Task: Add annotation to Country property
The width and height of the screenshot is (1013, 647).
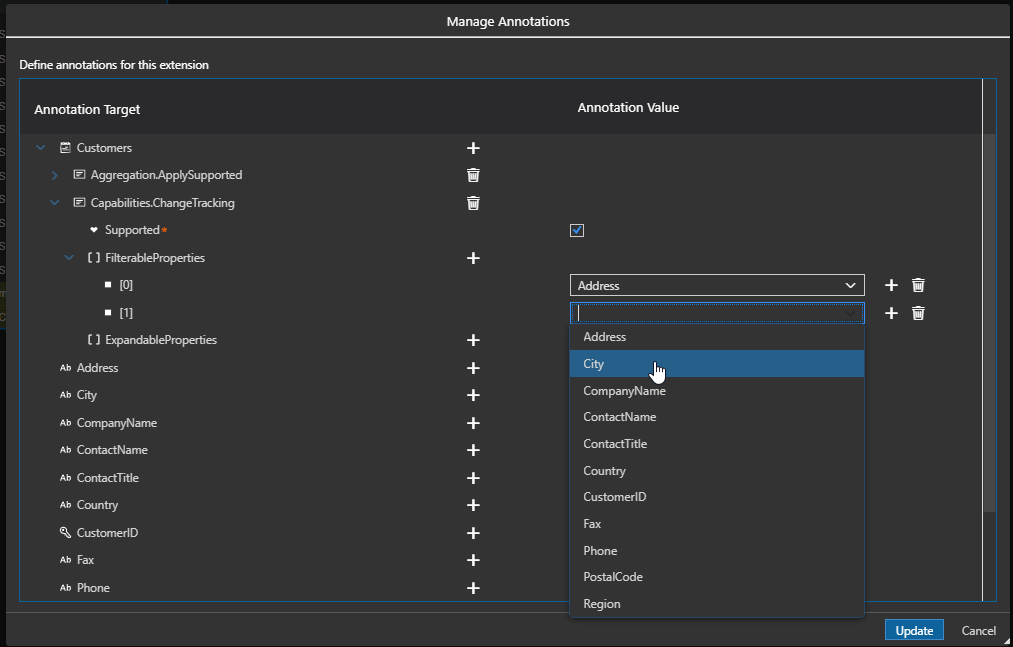Action: tap(473, 505)
